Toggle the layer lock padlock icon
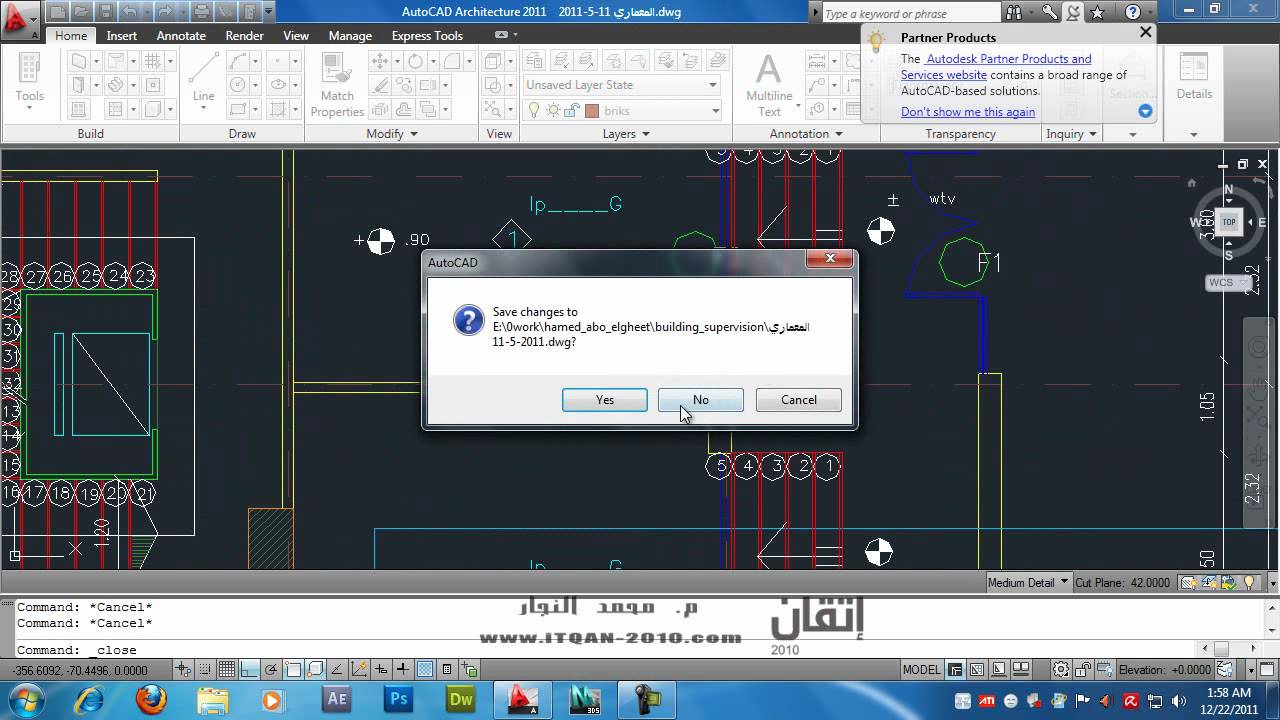Viewport: 1280px width, 720px height. tap(572, 110)
